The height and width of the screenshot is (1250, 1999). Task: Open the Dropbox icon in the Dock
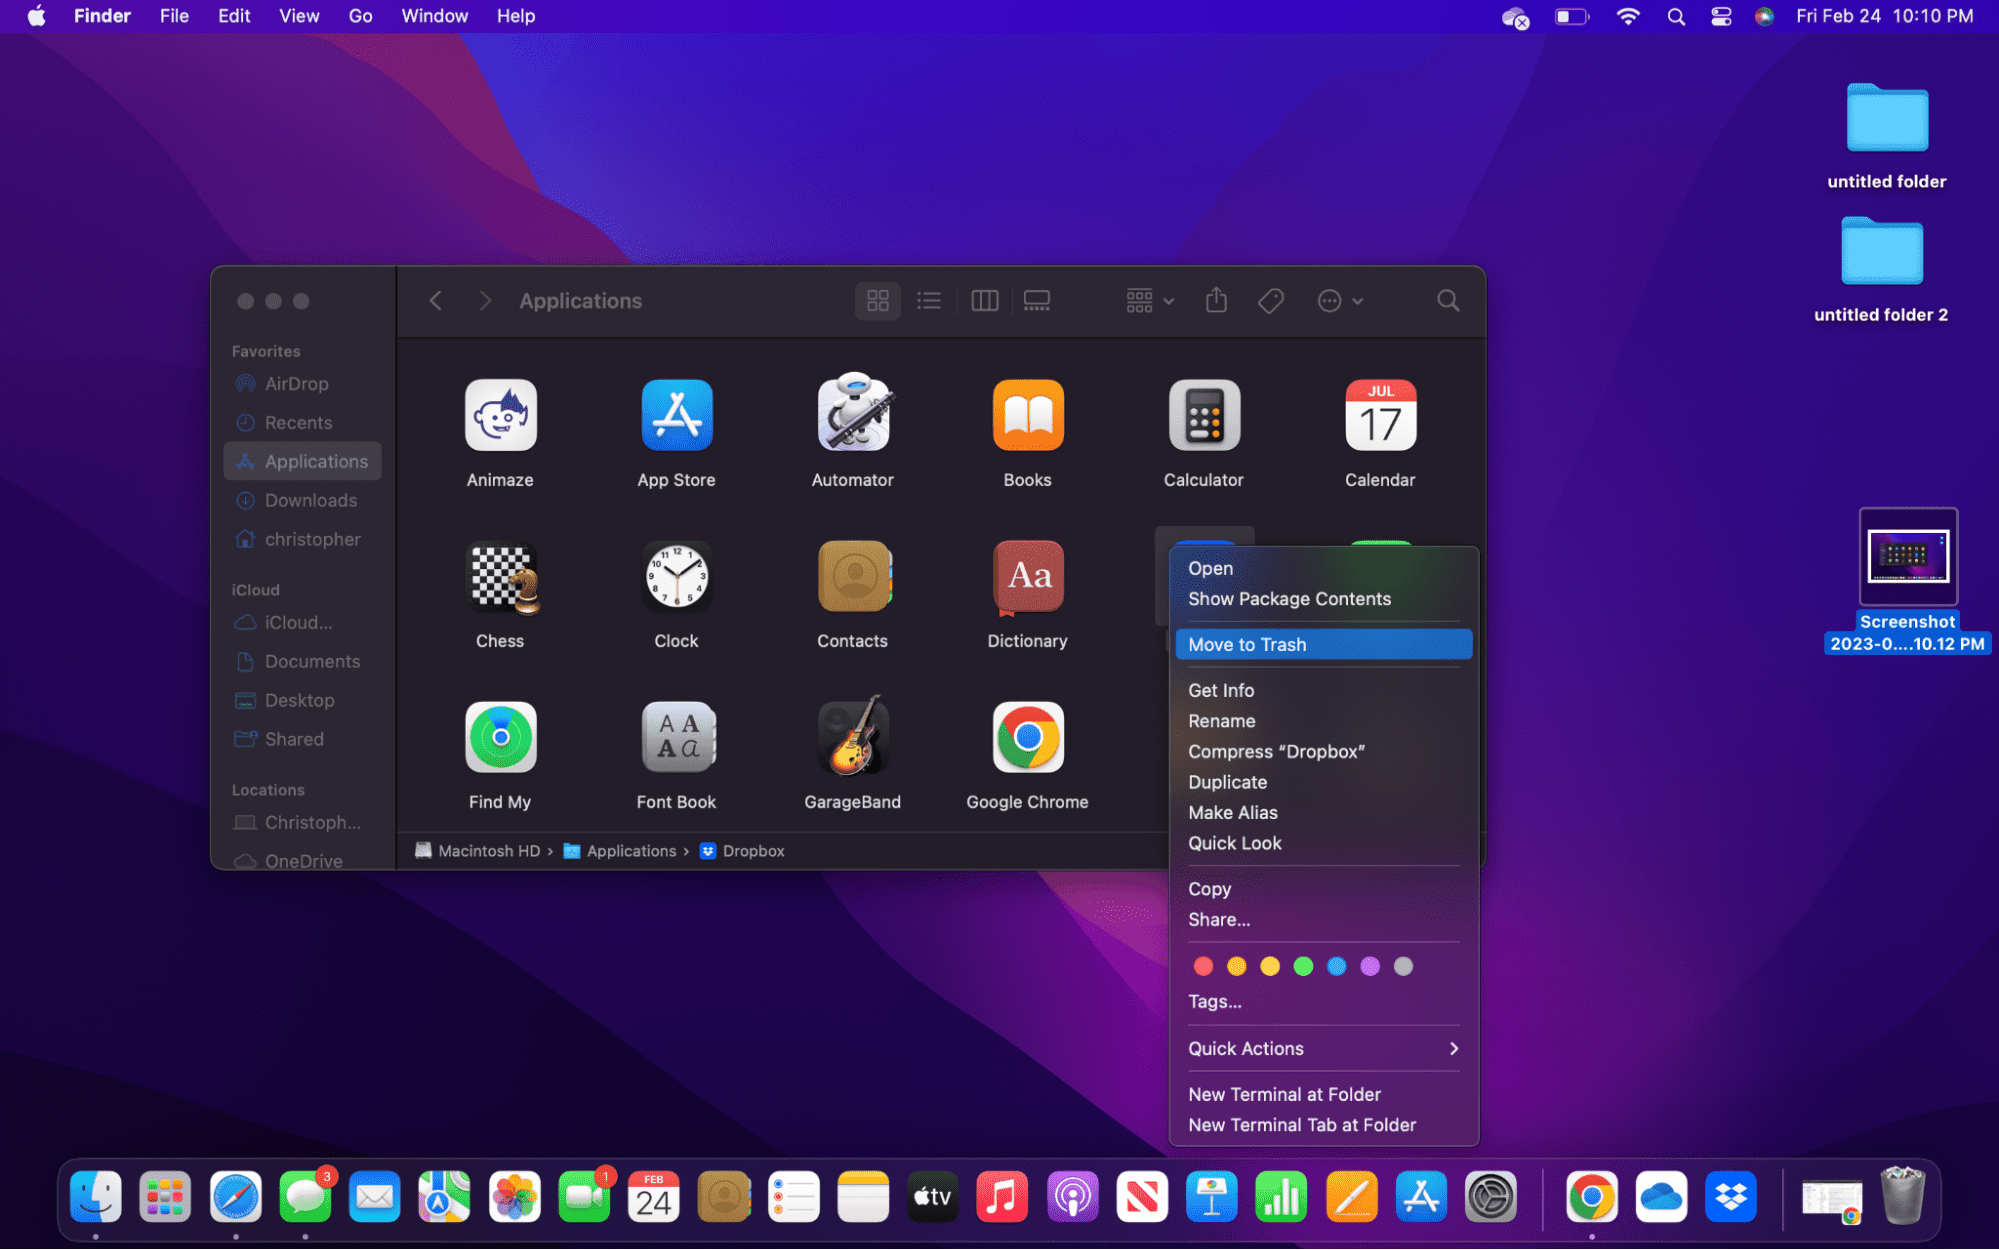tap(1731, 1197)
